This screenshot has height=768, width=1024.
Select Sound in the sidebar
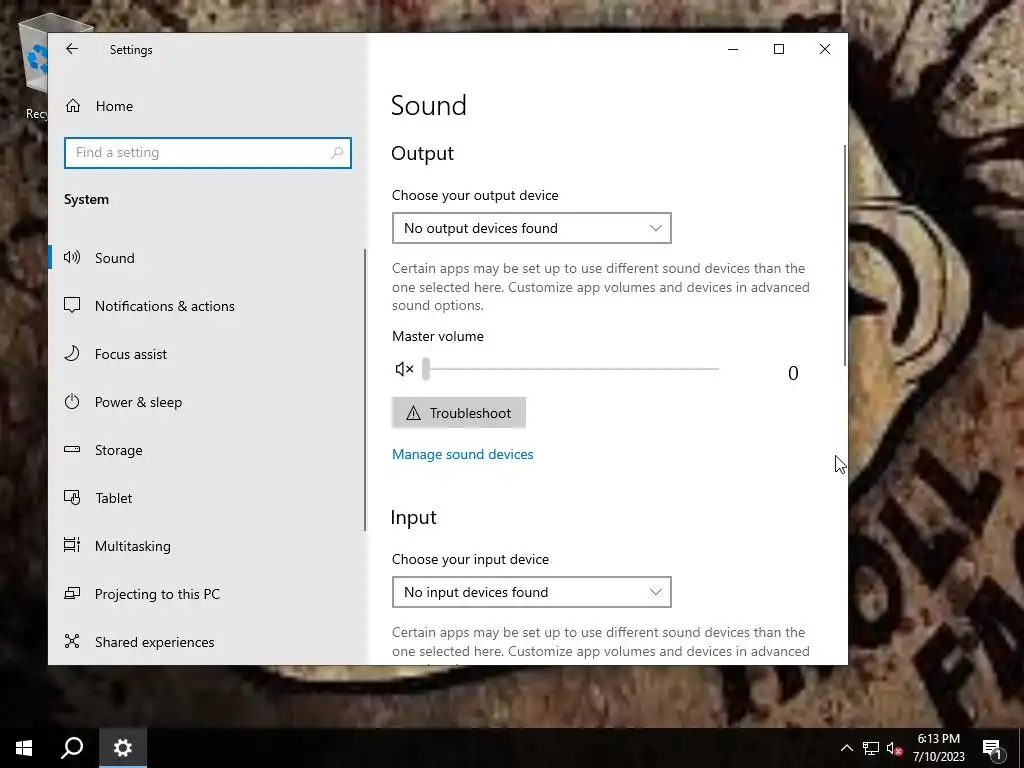click(x=208, y=258)
